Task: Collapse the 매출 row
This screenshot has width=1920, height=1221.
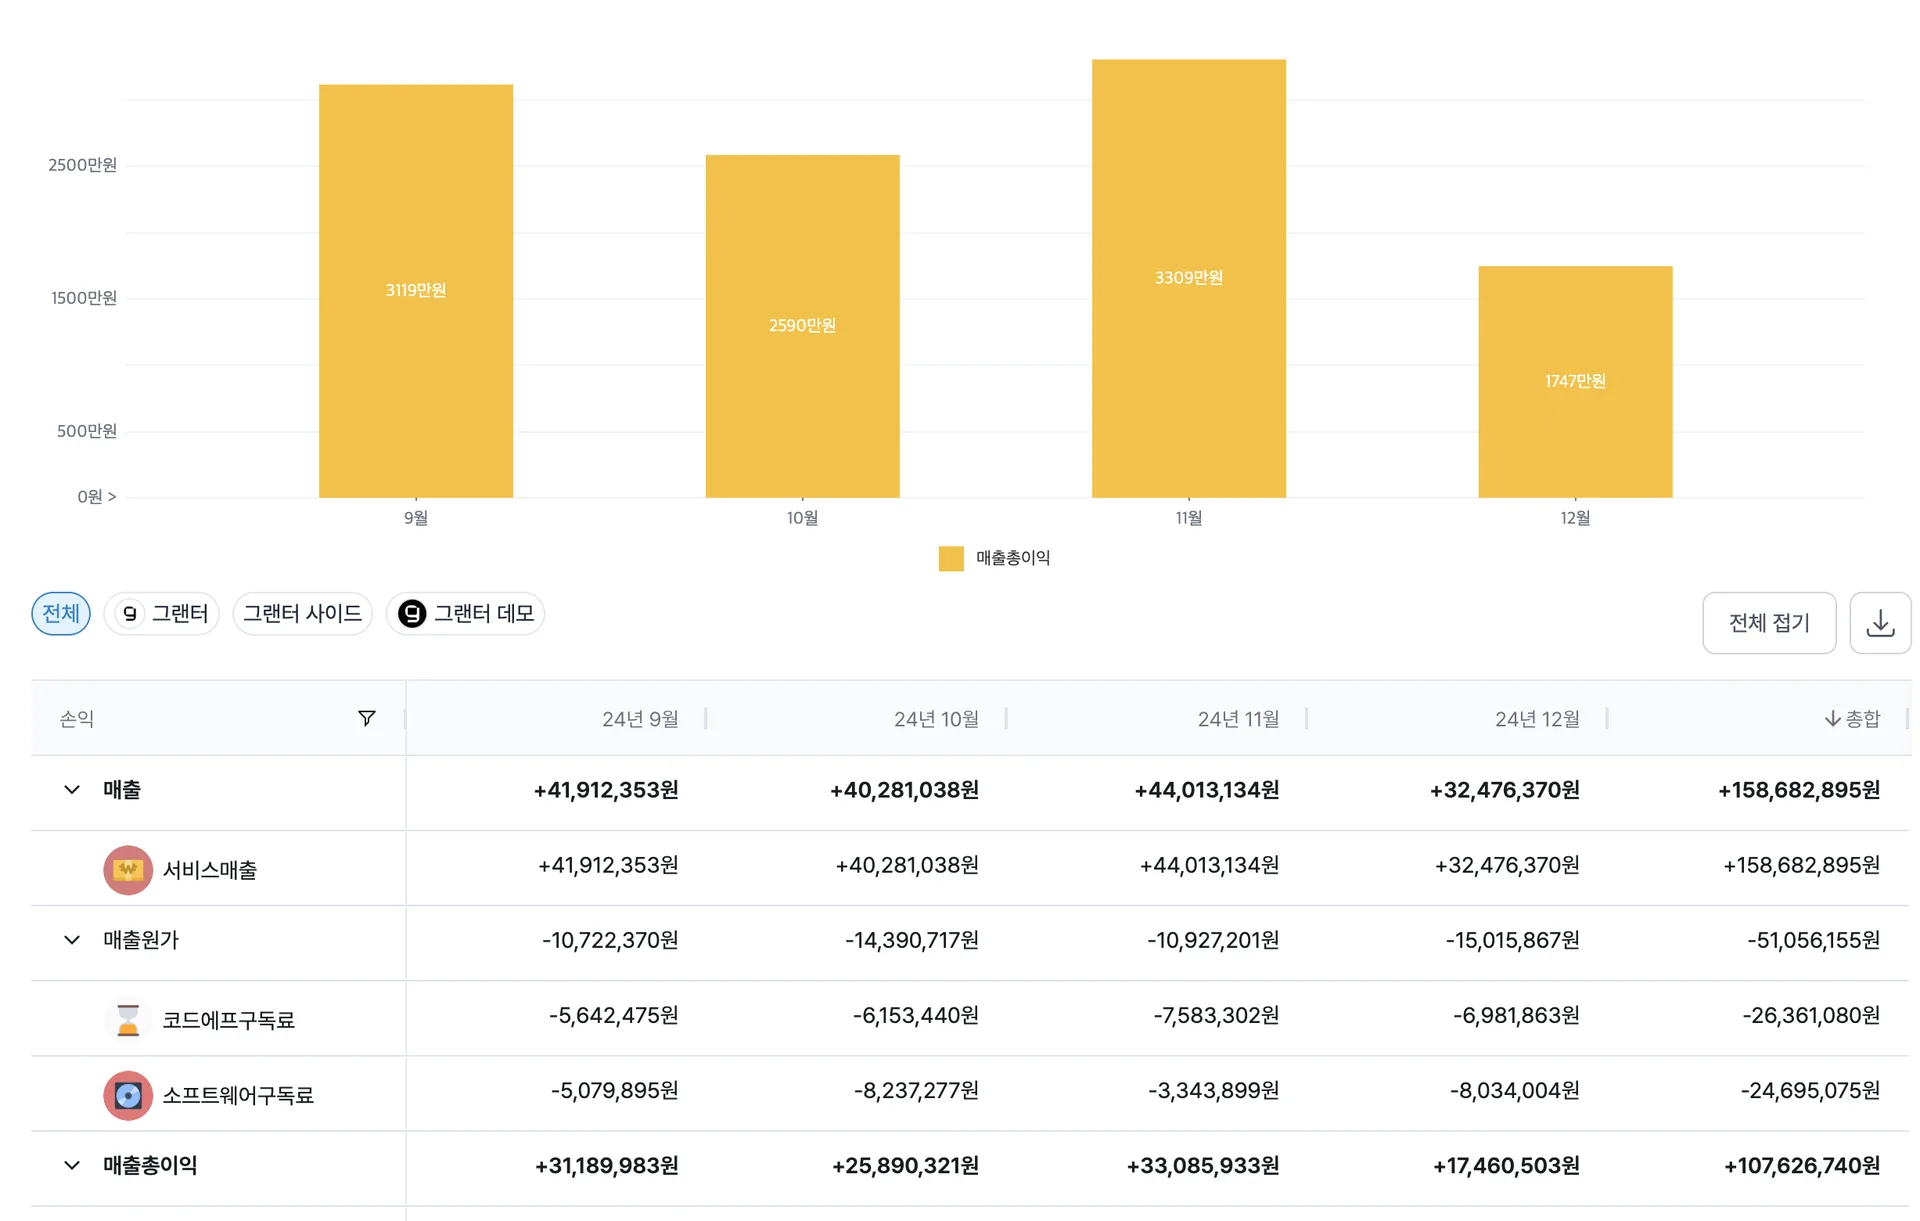Action: 72,790
